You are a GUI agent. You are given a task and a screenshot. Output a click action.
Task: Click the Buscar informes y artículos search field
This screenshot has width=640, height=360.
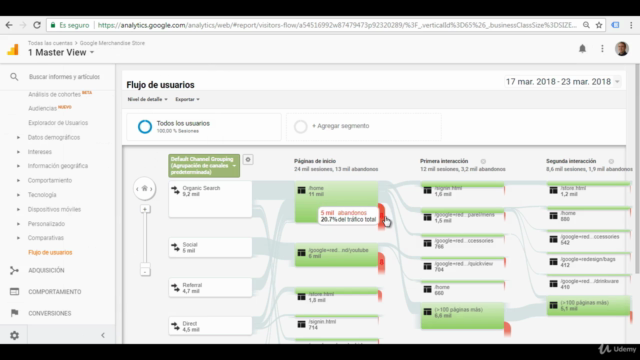point(64,77)
